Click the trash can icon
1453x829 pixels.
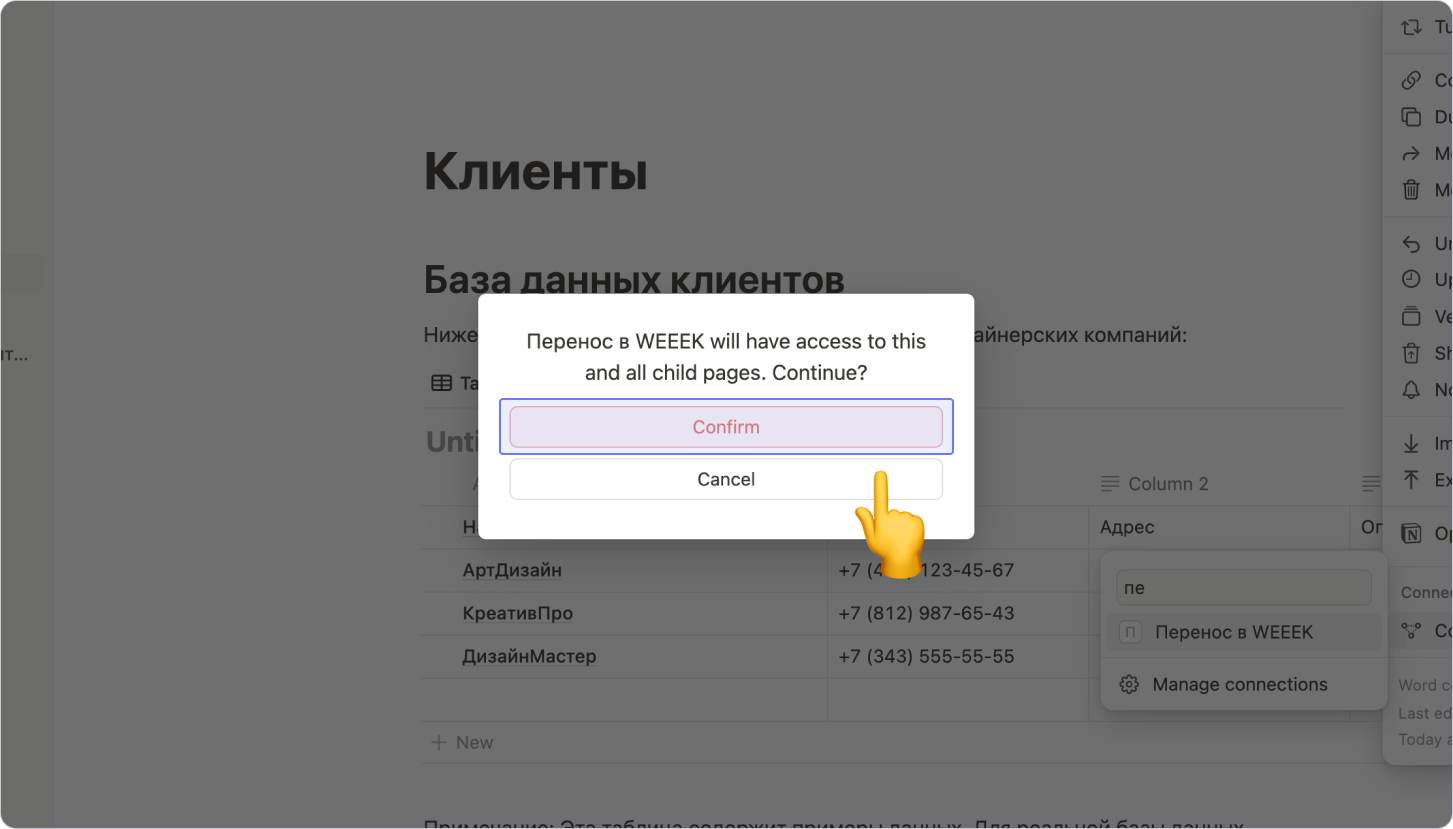(x=1411, y=190)
